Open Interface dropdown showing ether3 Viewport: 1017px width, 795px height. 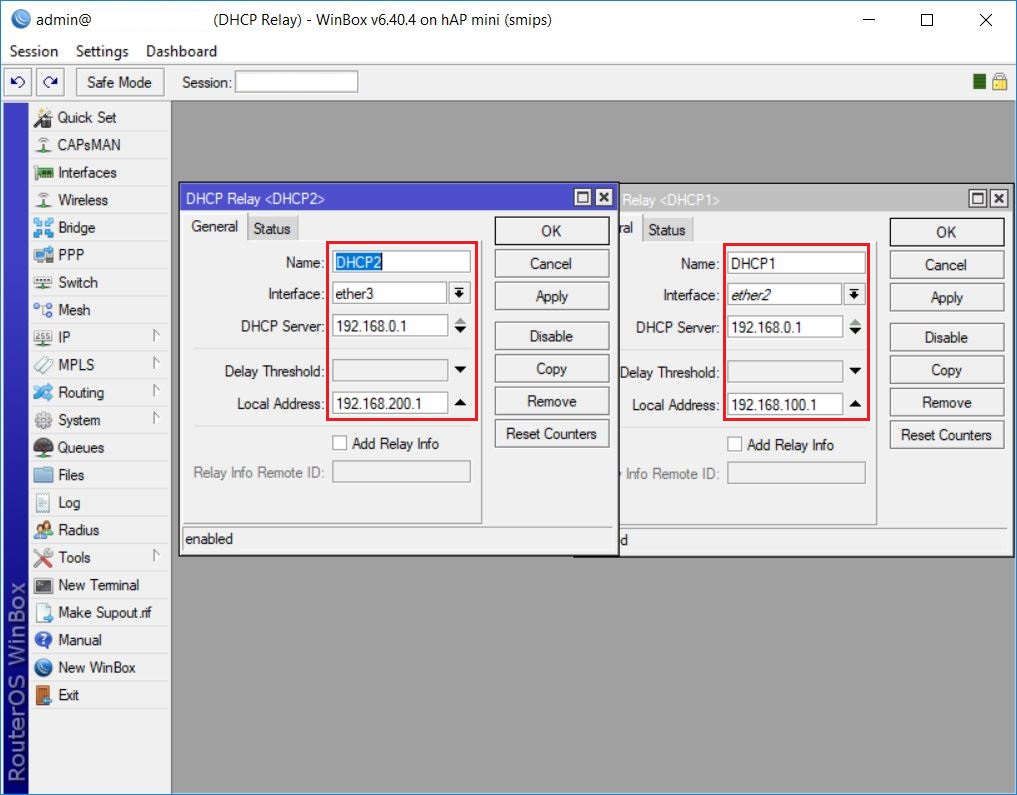(x=459, y=293)
